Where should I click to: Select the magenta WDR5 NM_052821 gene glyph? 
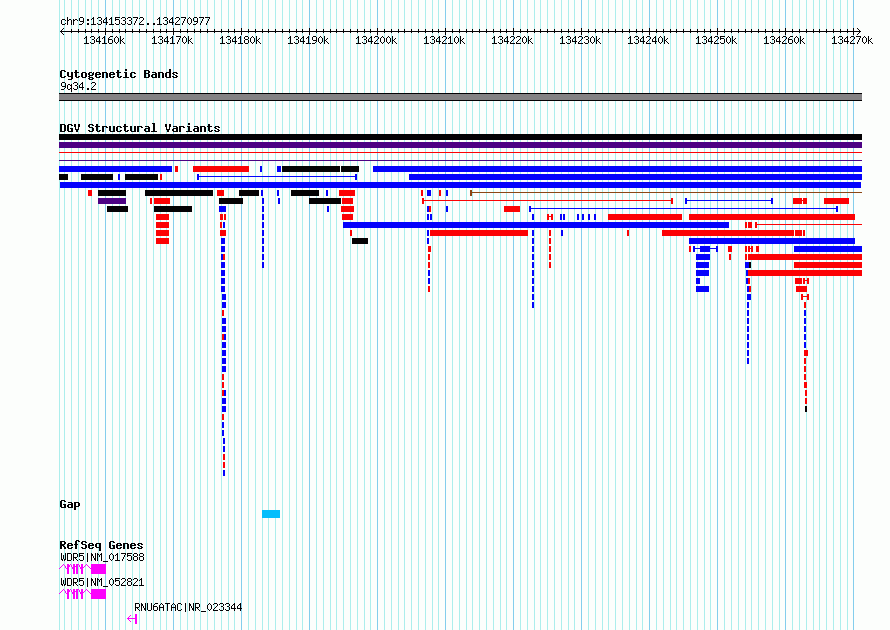[x=82, y=594]
